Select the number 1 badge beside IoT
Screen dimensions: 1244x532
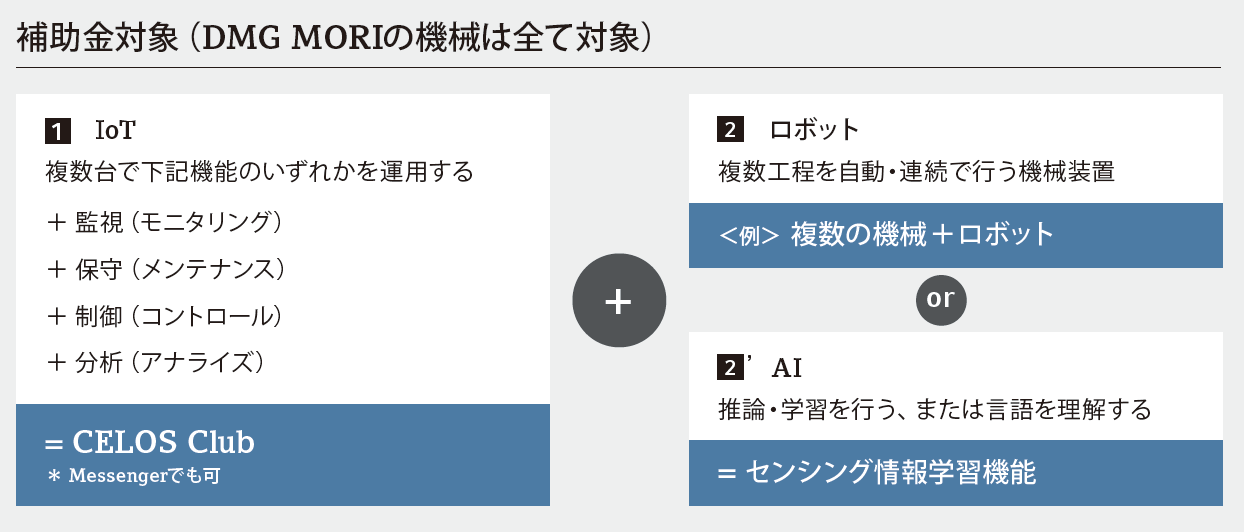(x=58, y=131)
